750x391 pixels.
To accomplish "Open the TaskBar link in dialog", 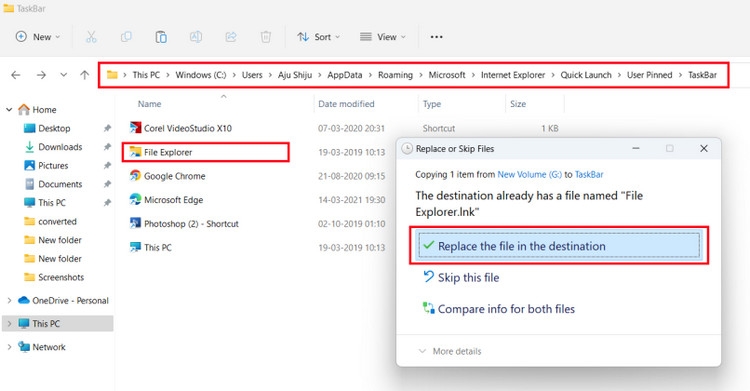I will click(x=589, y=175).
